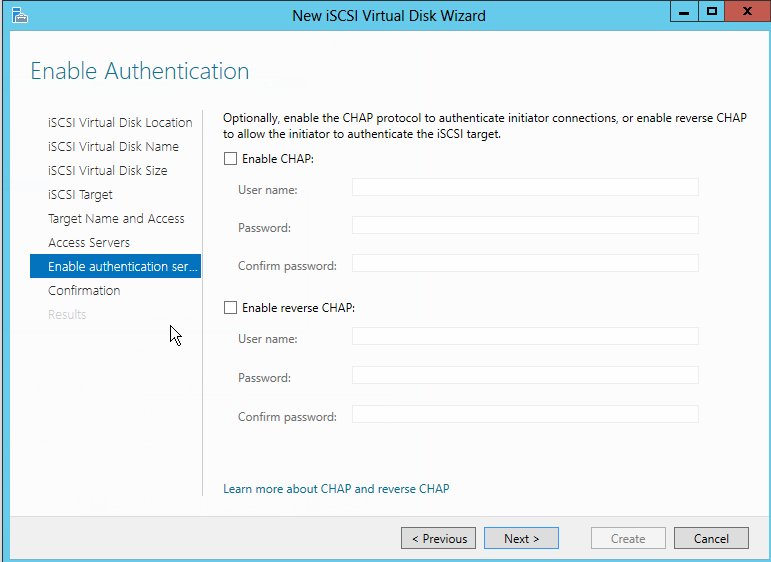Go to the Confirmation step

[84, 290]
